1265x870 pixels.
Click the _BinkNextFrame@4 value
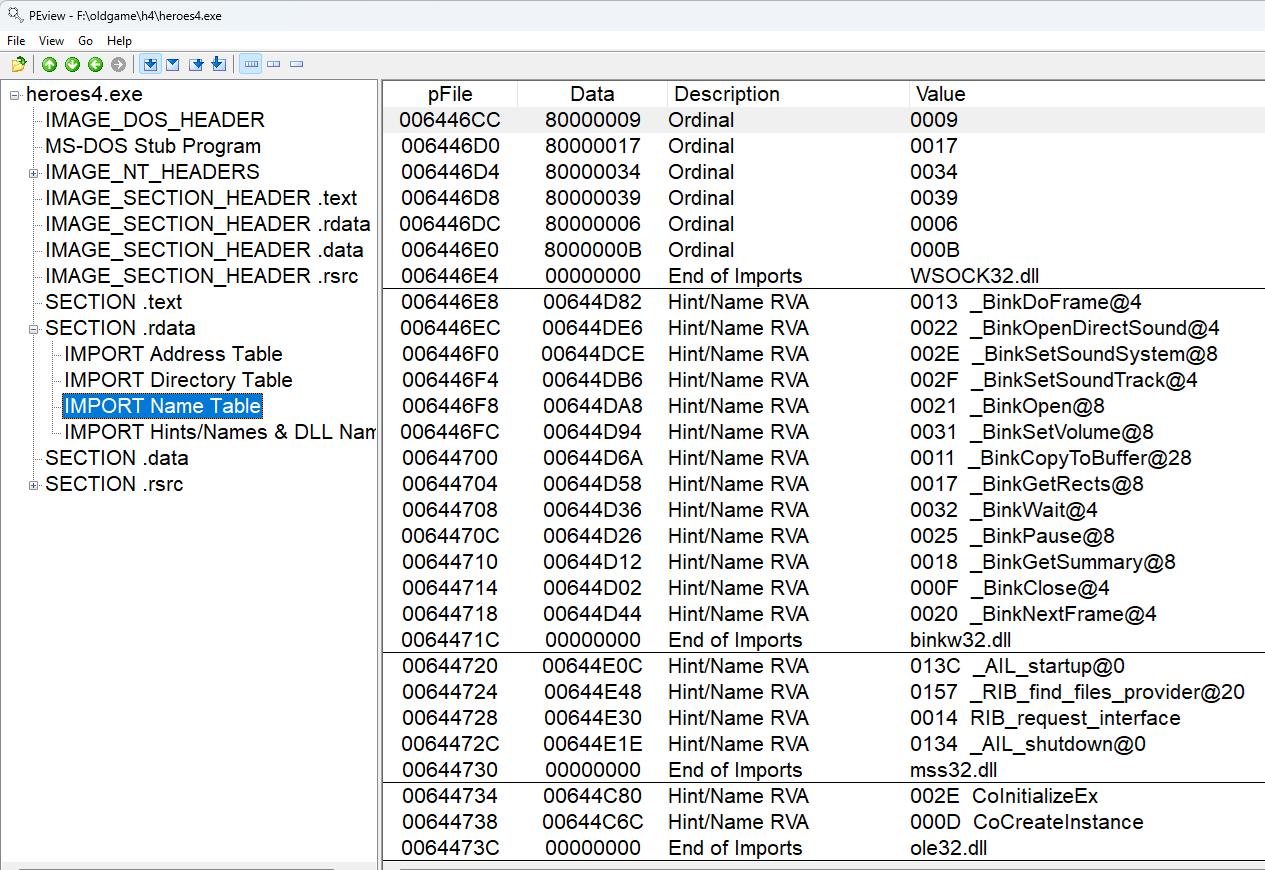tap(1063, 614)
